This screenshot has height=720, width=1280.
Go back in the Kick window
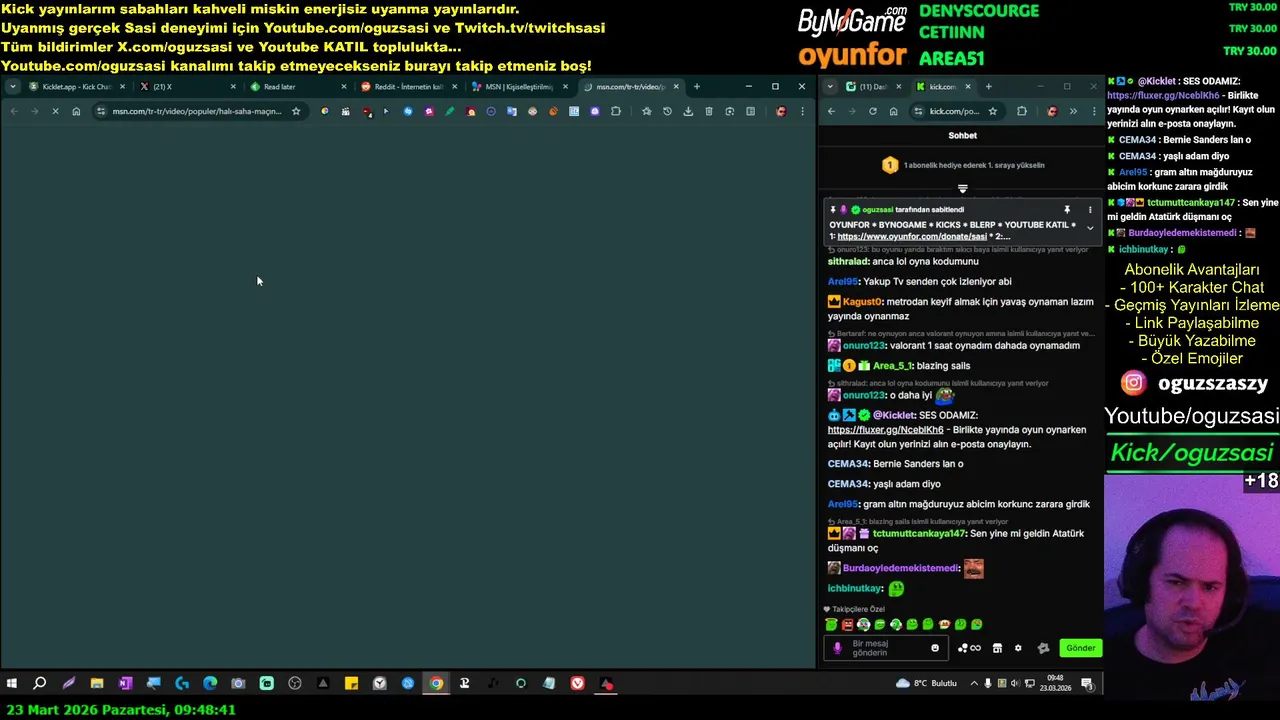(x=831, y=111)
